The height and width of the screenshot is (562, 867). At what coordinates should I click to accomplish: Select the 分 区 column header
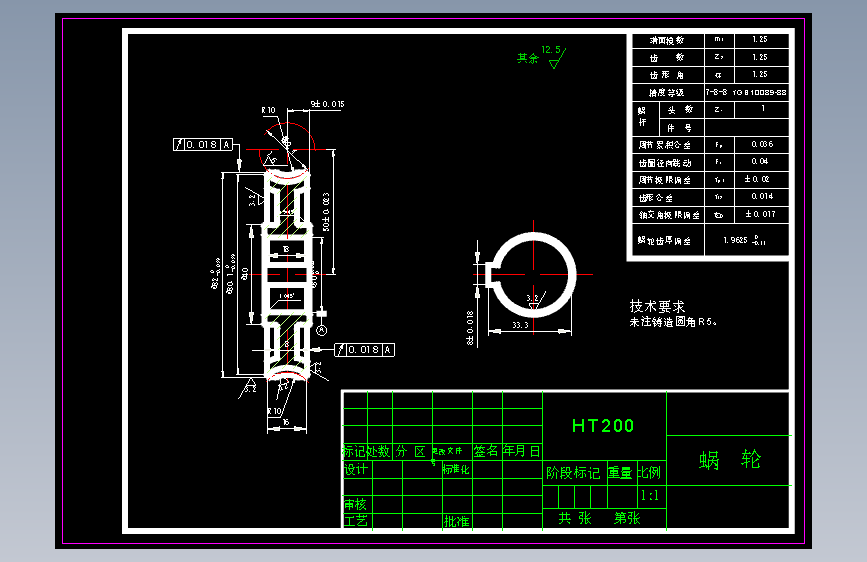(410, 451)
